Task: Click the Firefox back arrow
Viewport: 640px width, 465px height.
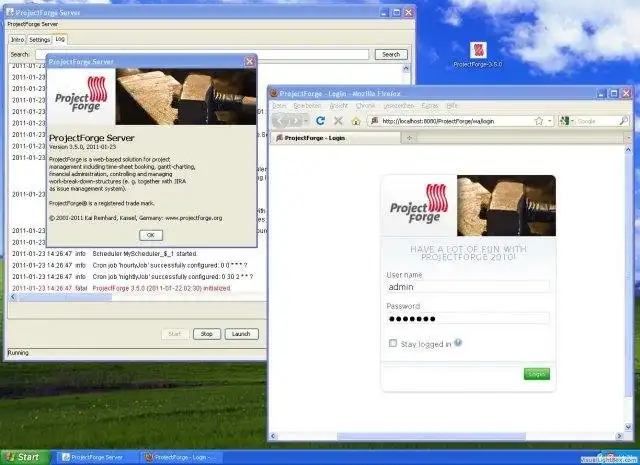Action: click(x=279, y=121)
